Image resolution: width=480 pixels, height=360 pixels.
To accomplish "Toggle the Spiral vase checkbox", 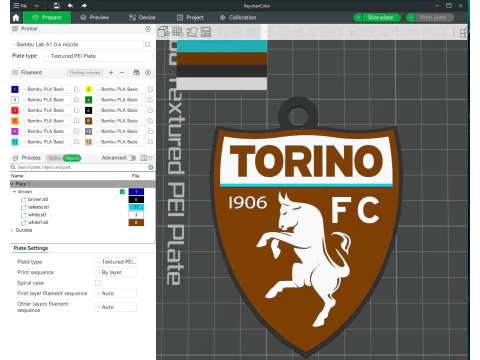I will [x=98, y=283].
